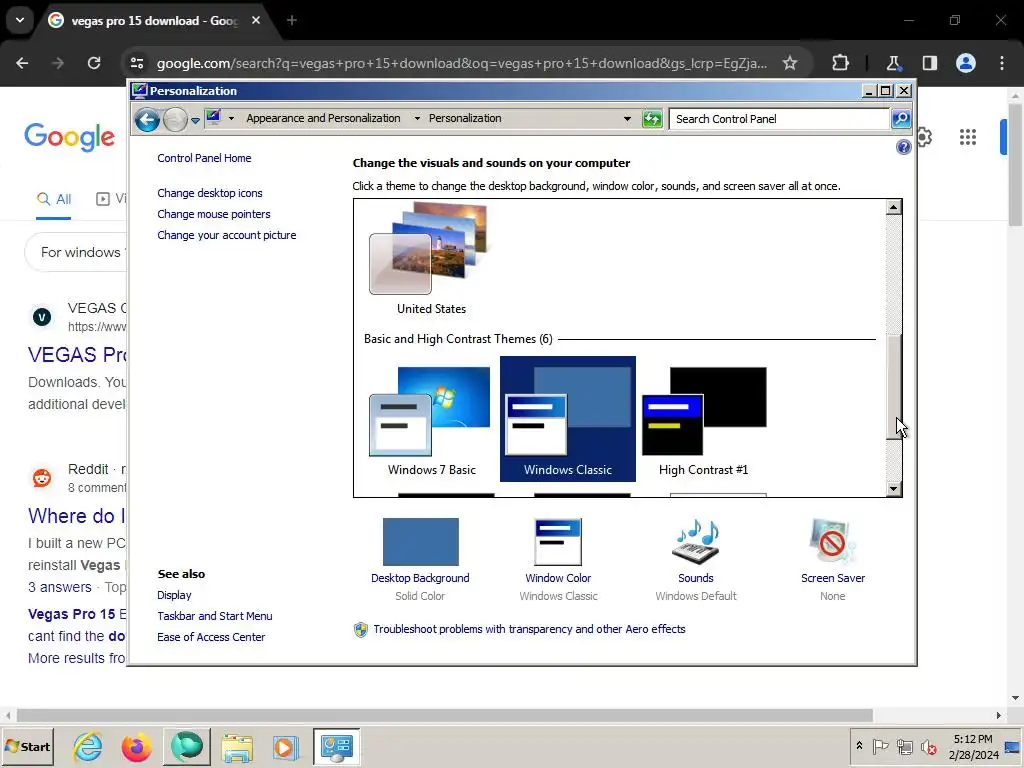Click the search magnifier button in Control Panel
This screenshot has width=1024, height=768.
[x=901, y=119]
